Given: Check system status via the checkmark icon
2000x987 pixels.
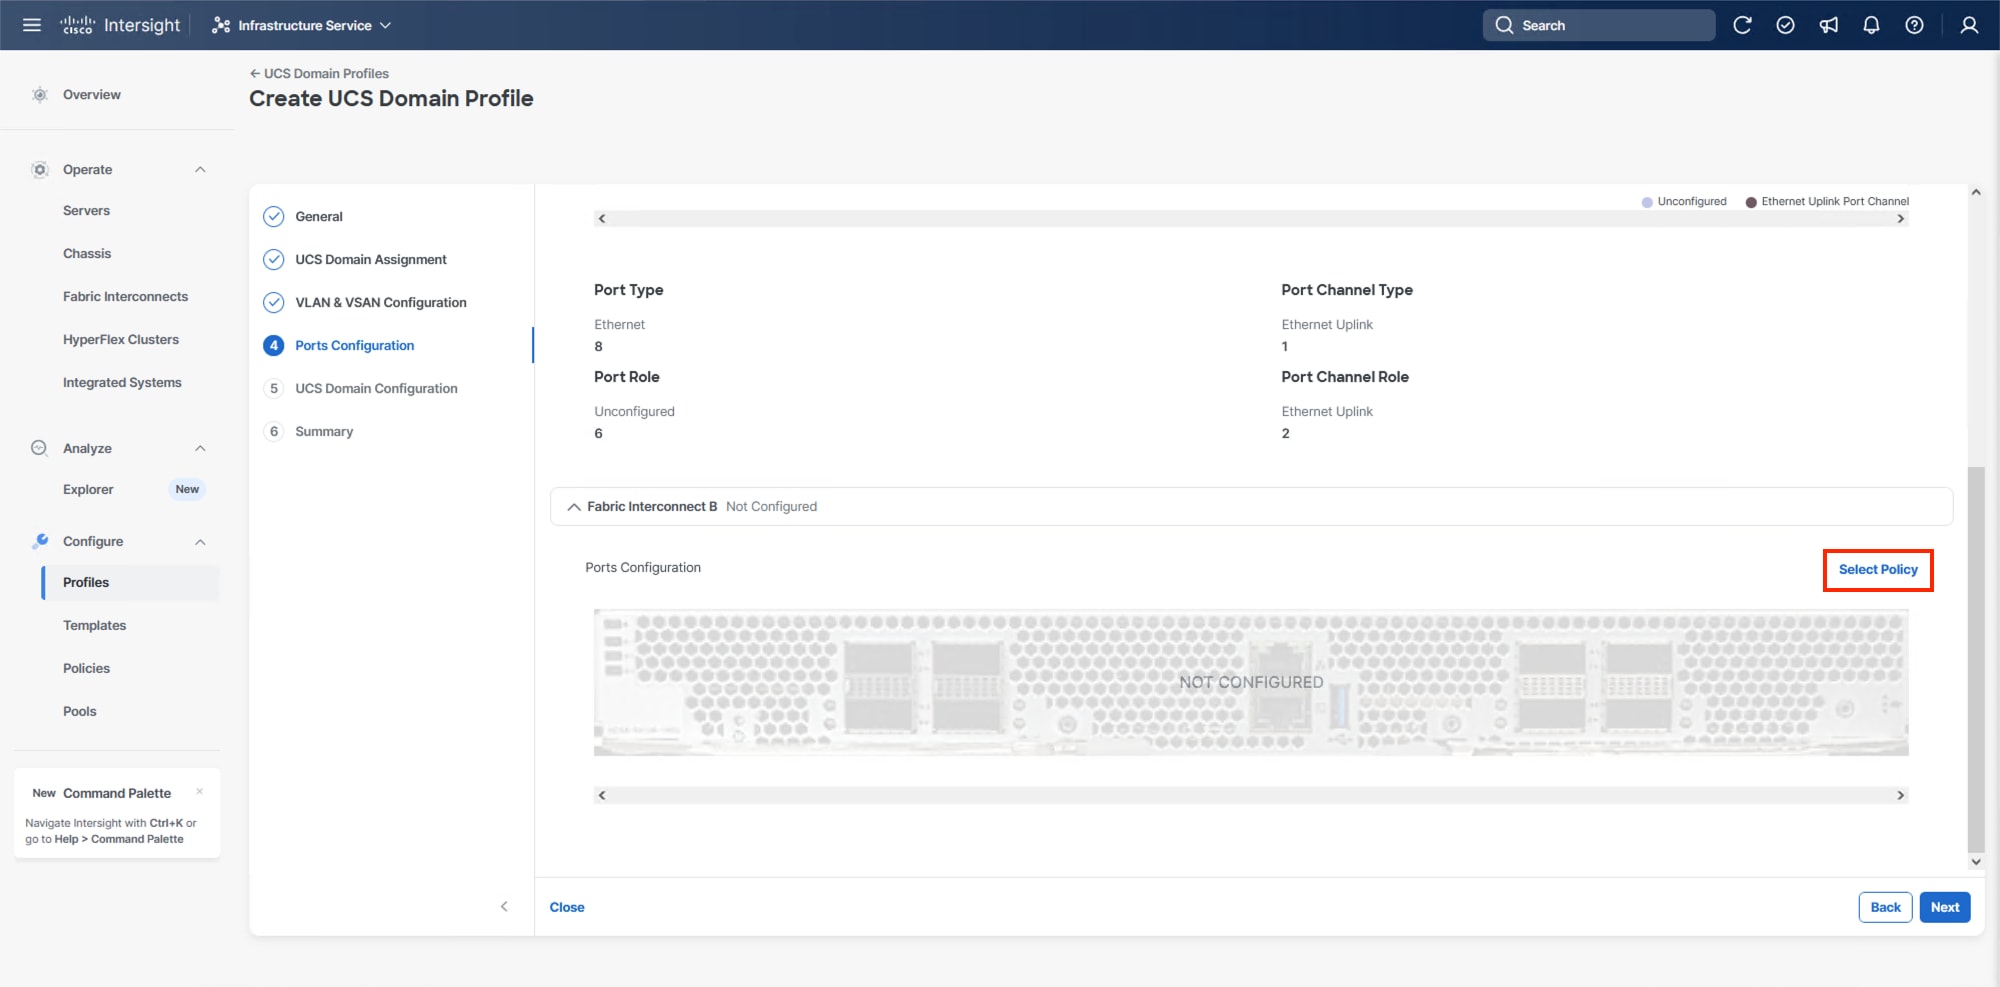Looking at the screenshot, I should pyautogui.click(x=1785, y=25).
